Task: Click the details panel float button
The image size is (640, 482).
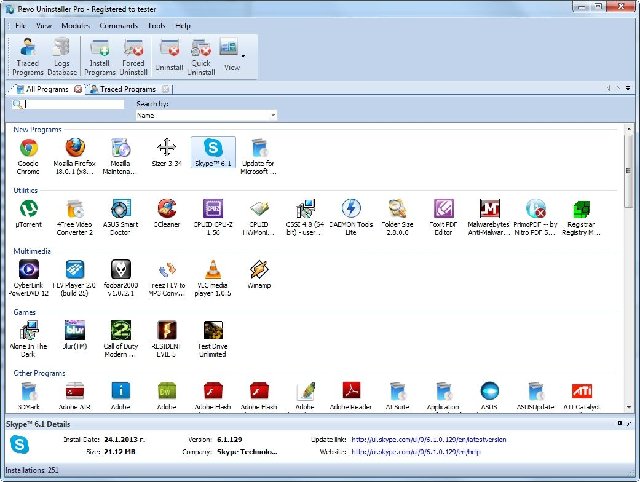Action: pyautogui.click(x=620, y=424)
